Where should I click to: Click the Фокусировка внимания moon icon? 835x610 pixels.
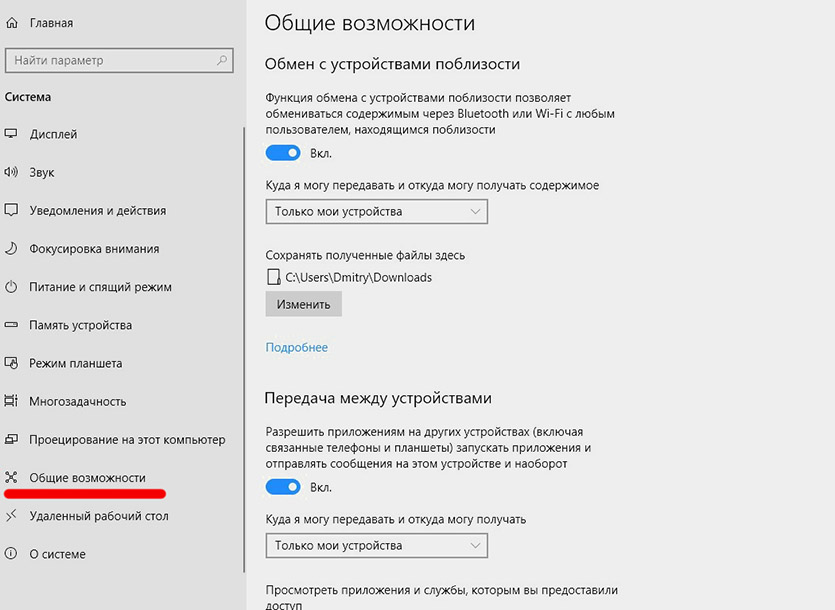coord(12,249)
